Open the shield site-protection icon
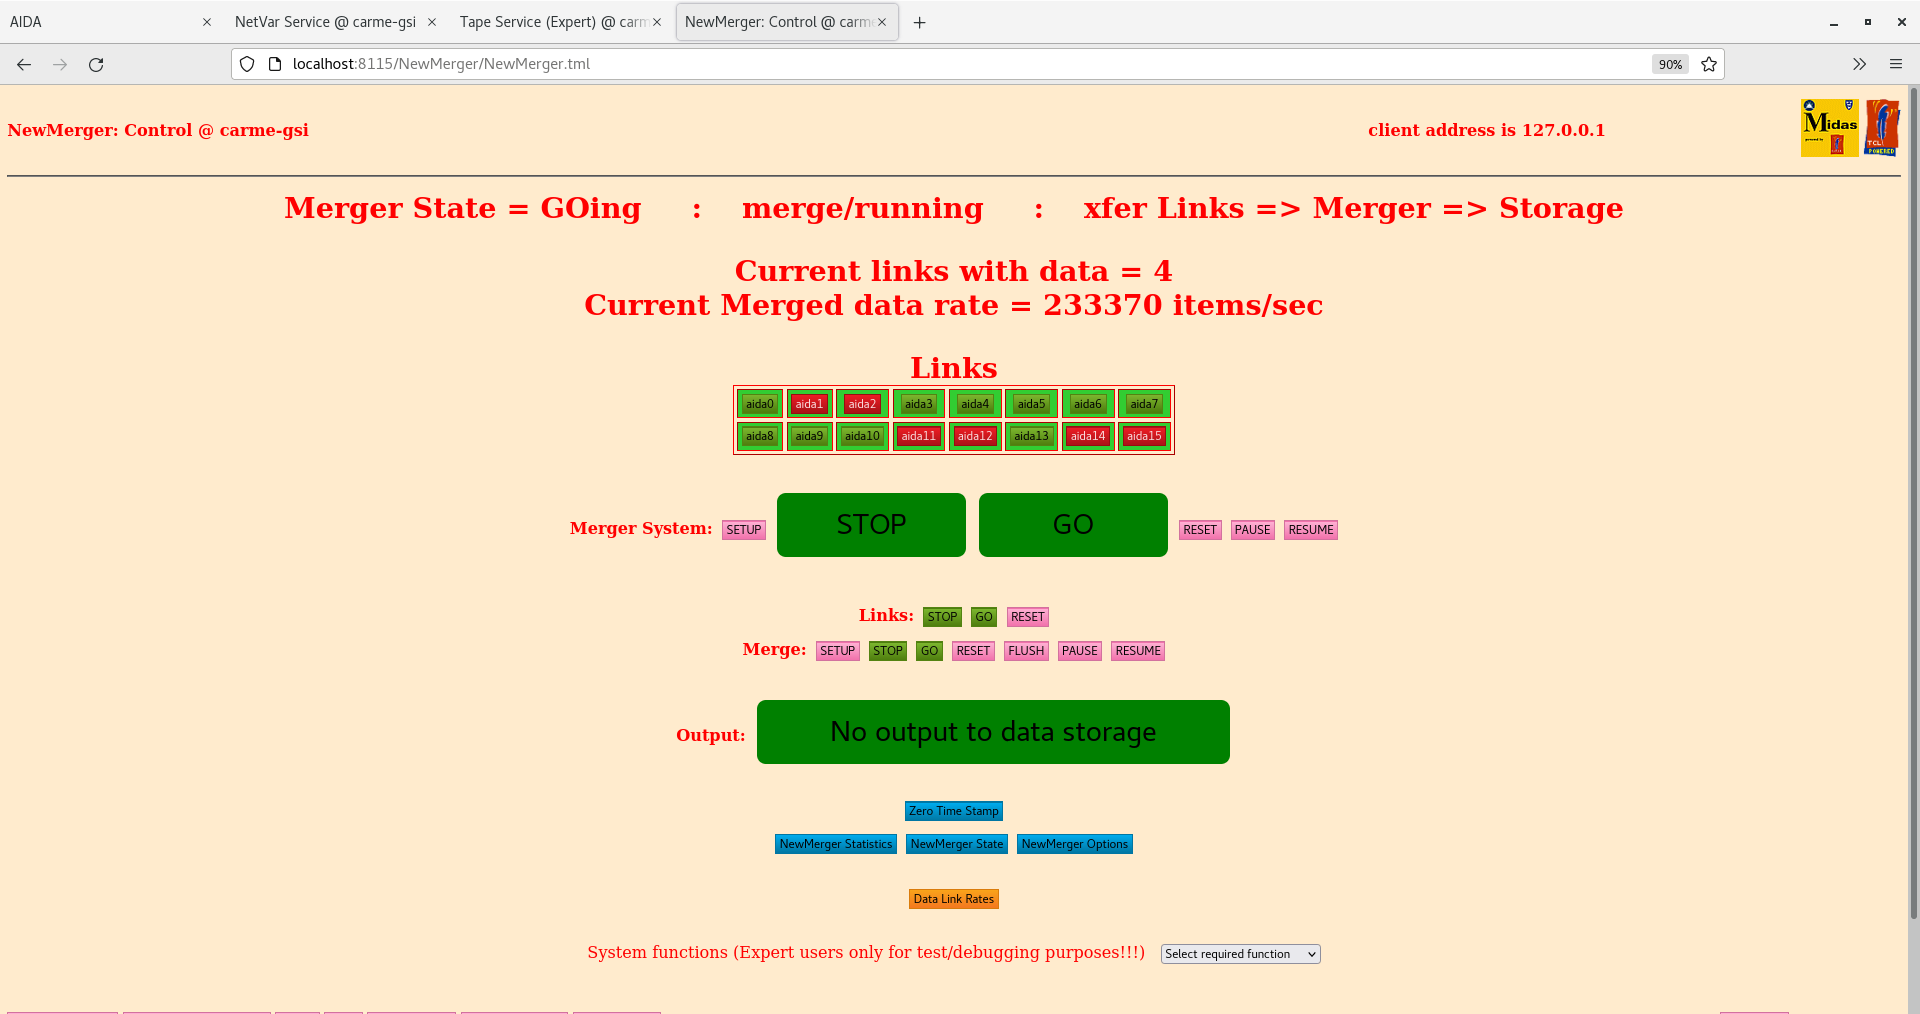 point(246,63)
